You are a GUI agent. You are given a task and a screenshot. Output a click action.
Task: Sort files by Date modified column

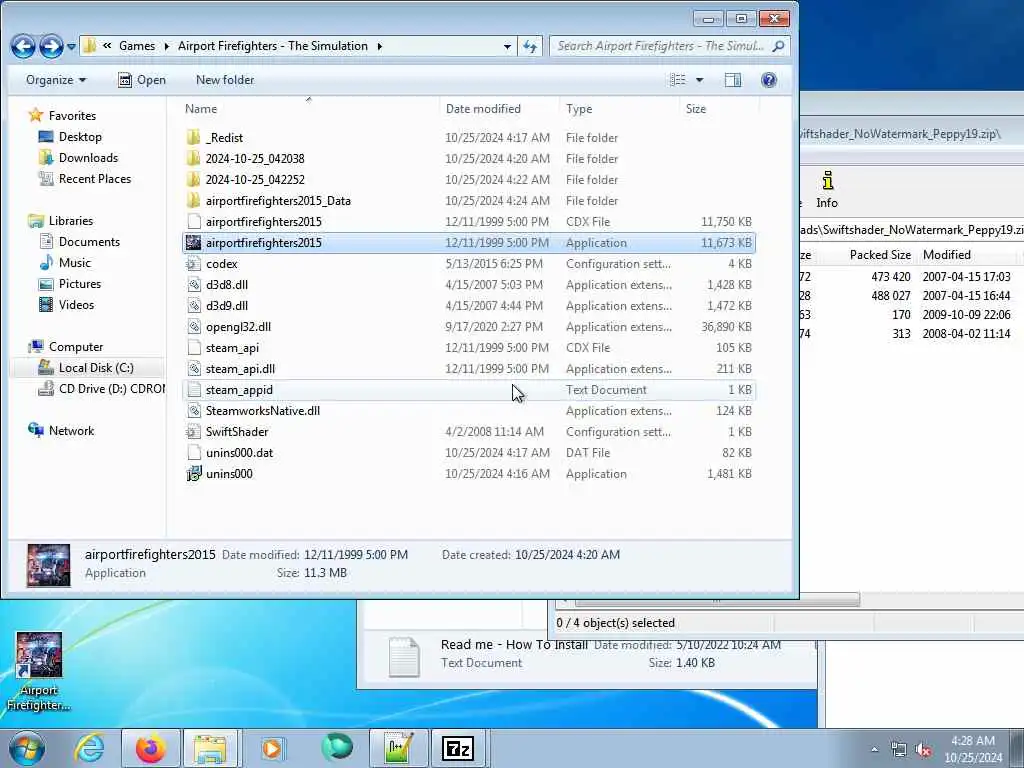[483, 109]
